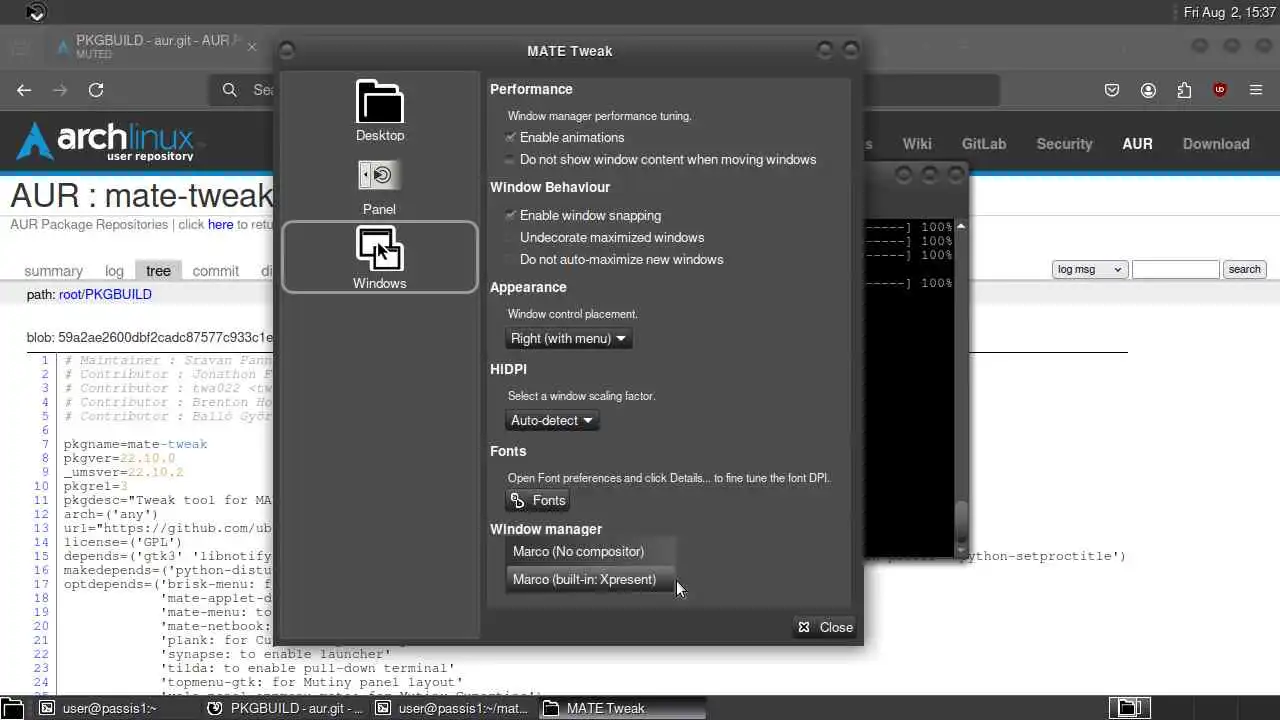The image size is (1280, 720).
Task: Open the GitLab nav link
Action: point(984,144)
